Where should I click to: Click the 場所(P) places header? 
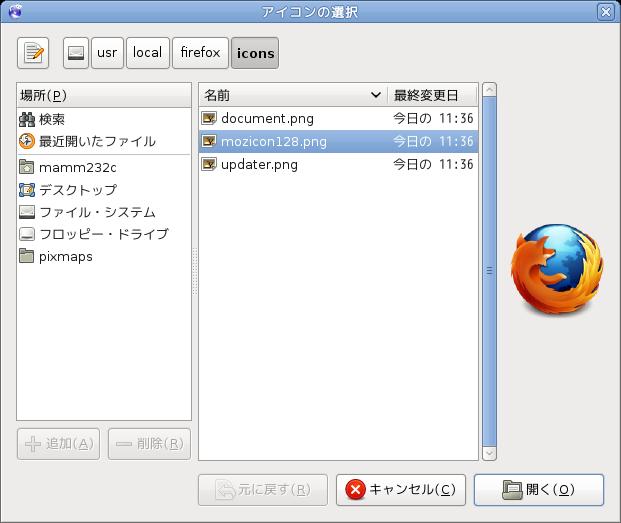(x=104, y=95)
